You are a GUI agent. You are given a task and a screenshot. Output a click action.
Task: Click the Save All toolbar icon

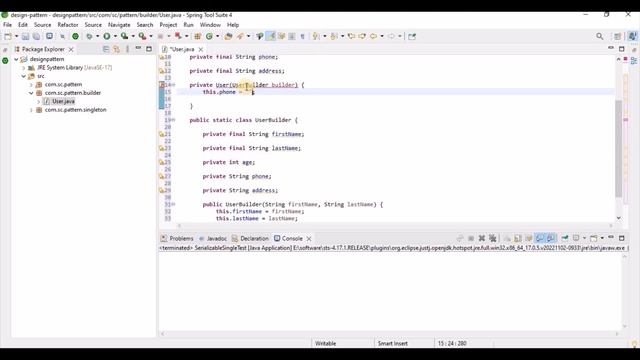(36, 36)
